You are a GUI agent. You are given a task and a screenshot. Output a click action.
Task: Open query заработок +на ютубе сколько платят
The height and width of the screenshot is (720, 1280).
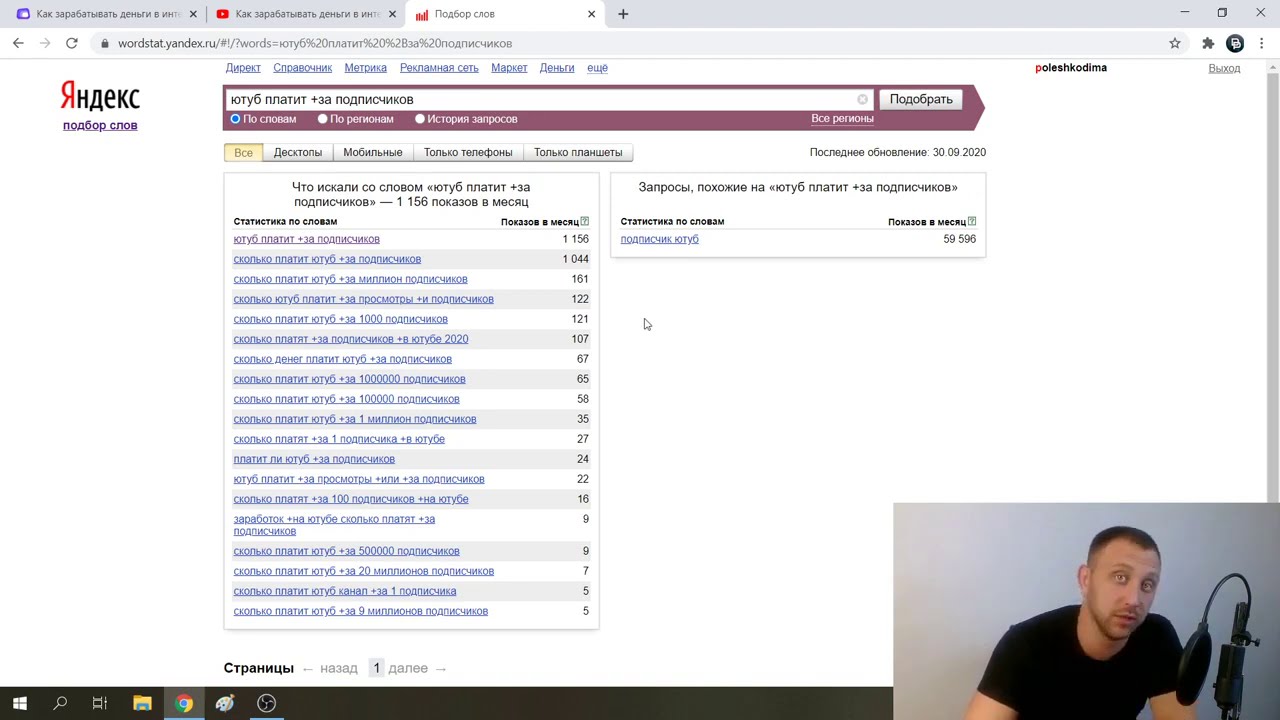(x=334, y=525)
